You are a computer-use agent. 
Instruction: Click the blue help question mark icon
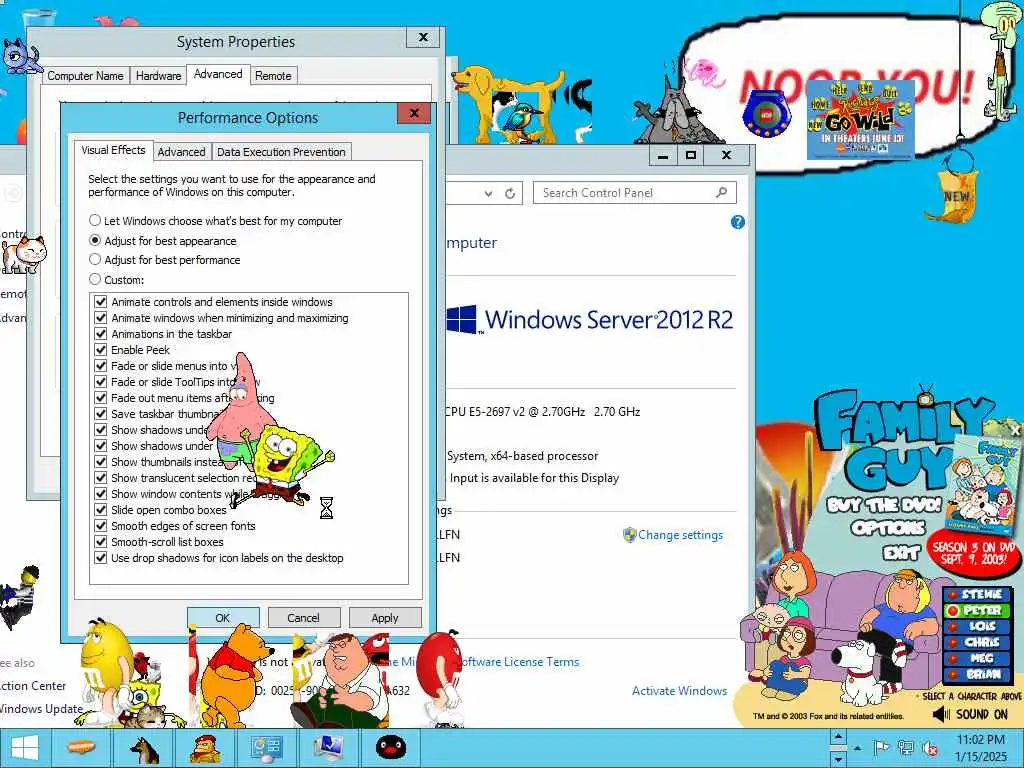coord(737,222)
